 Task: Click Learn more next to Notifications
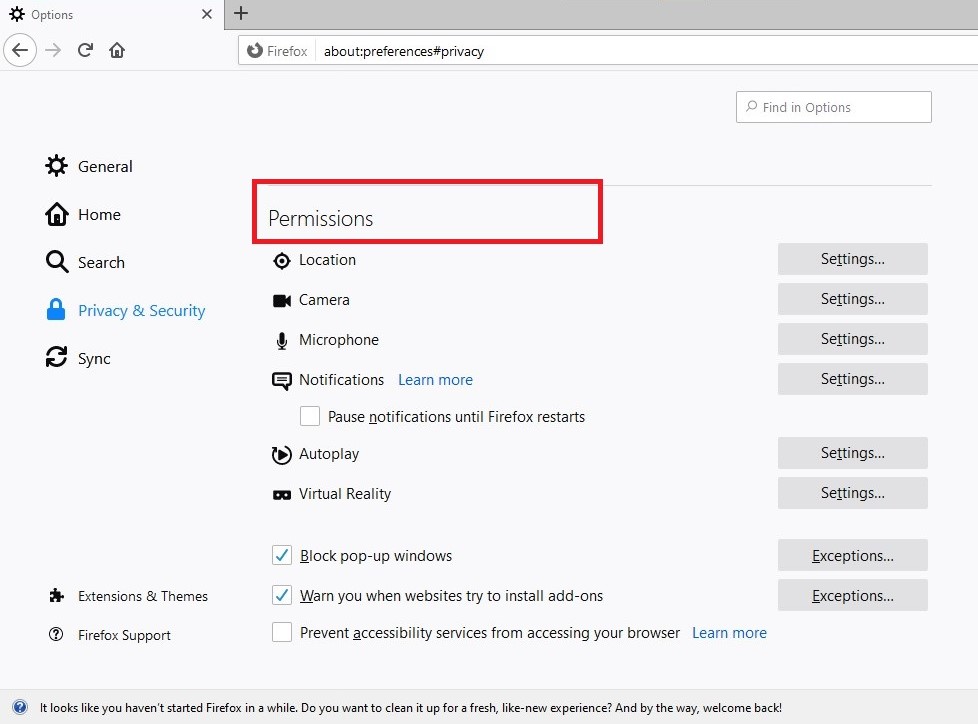(x=435, y=380)
